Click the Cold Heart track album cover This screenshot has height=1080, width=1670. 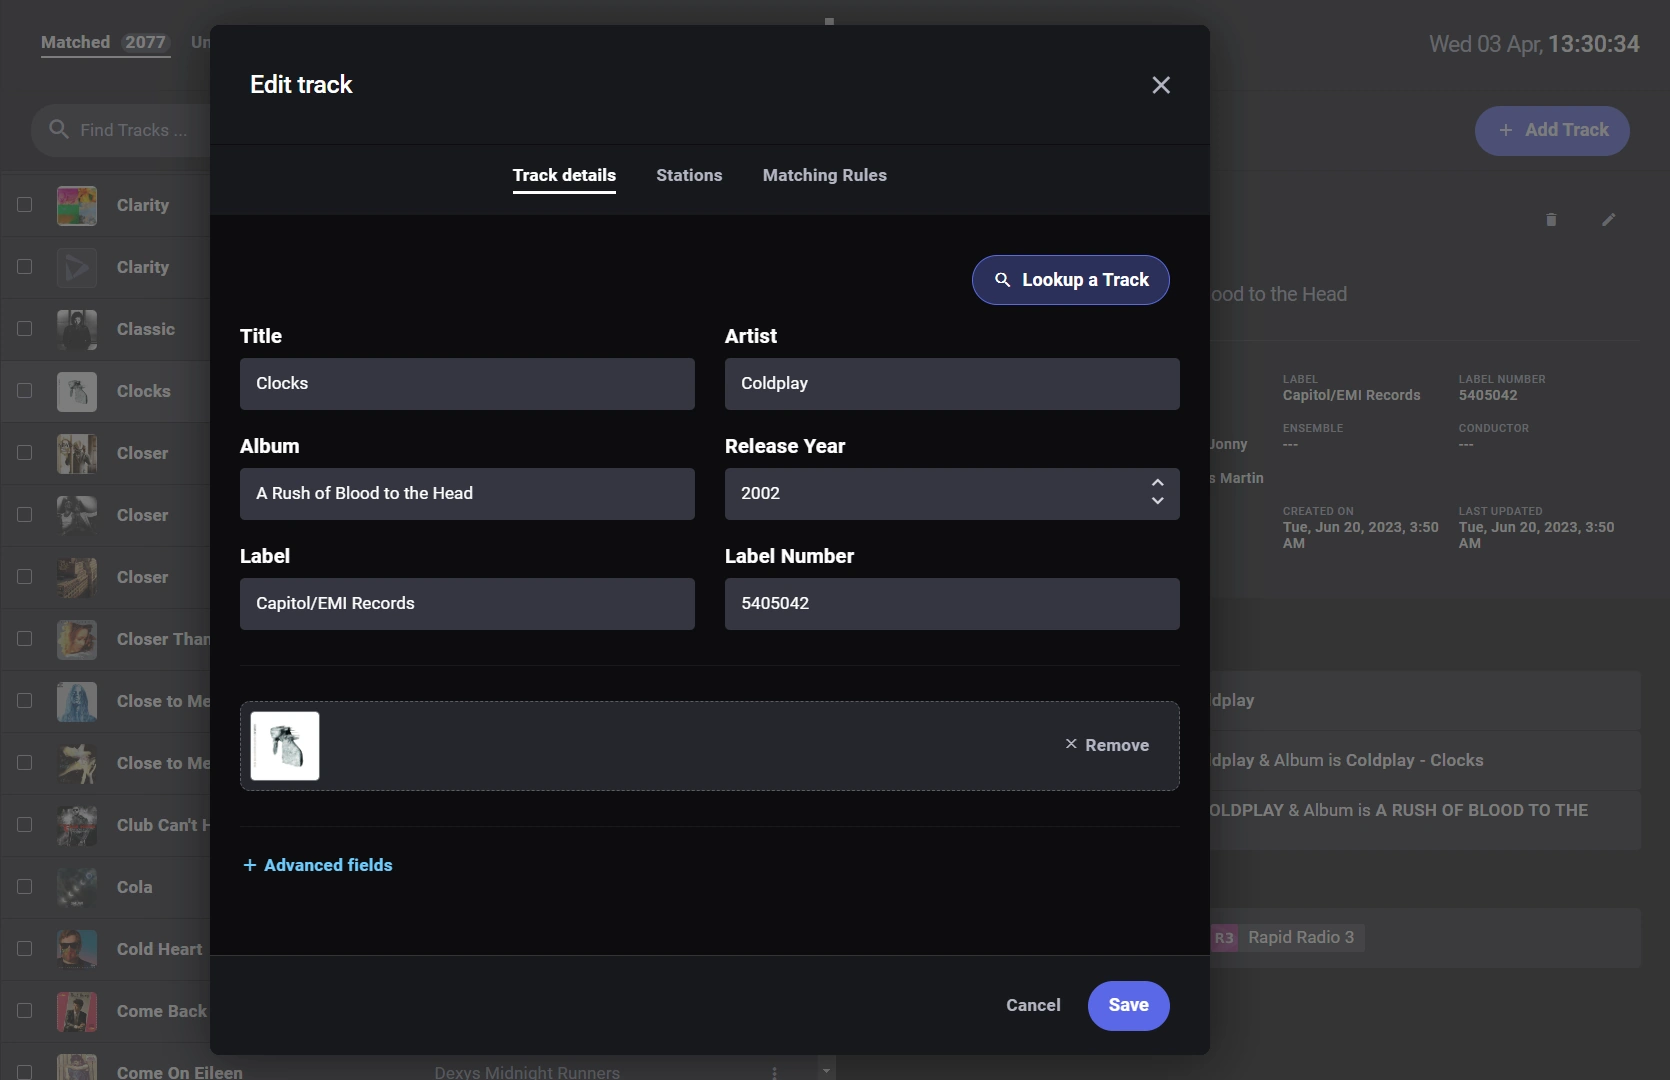[77, 949]
